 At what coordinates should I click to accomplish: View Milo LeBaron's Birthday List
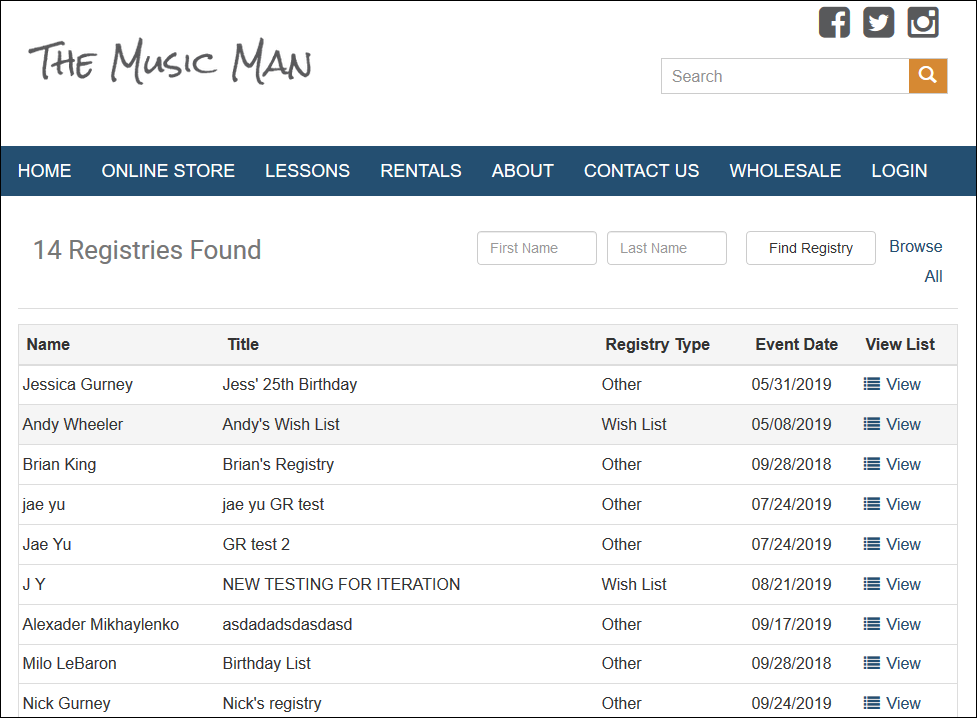click(903, 663)
